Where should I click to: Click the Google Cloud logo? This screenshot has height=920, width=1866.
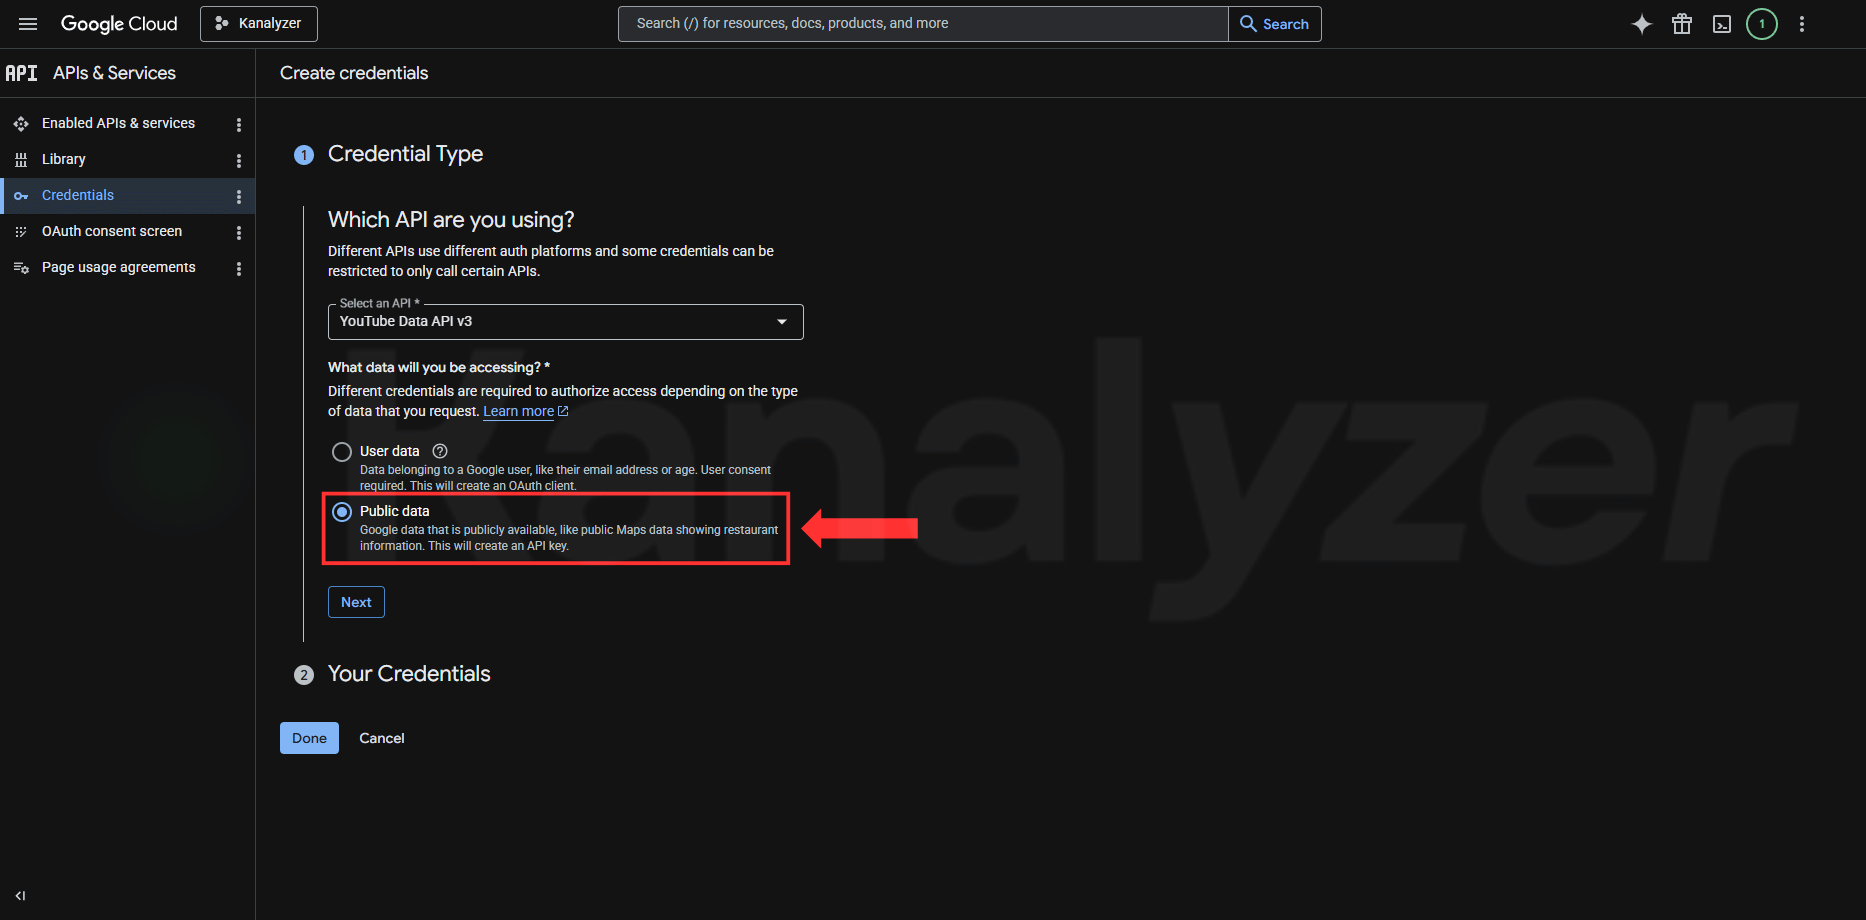point(119,24)
